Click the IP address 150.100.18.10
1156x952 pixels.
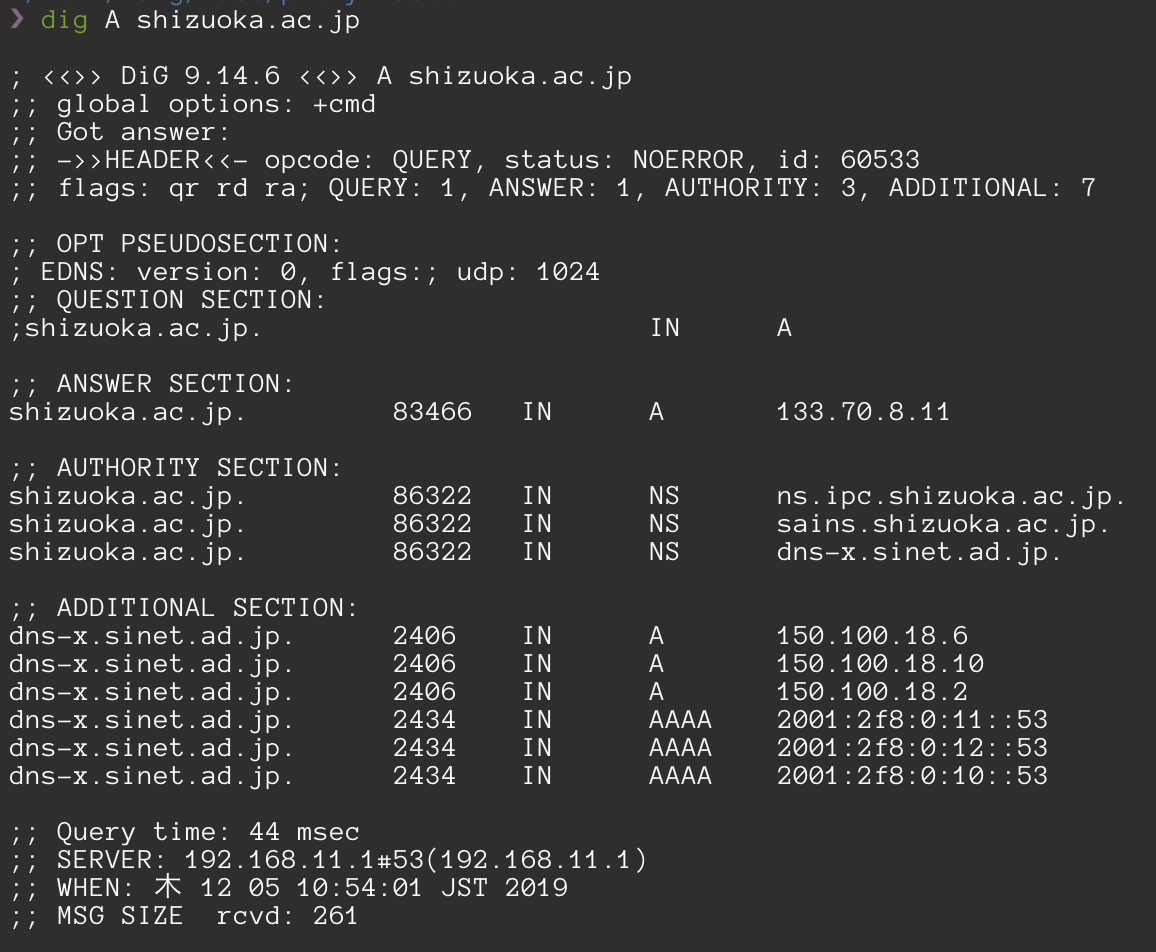pos(880,664)
